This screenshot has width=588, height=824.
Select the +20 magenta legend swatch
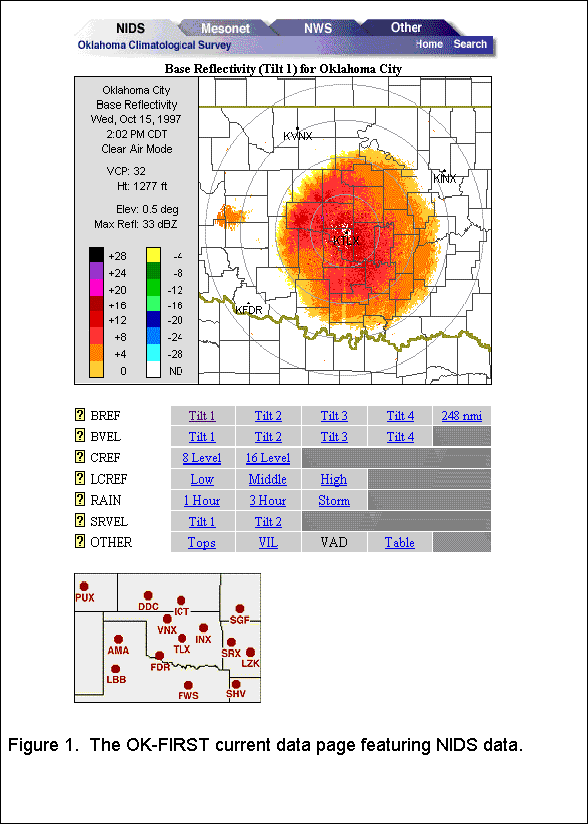[96, 289]
